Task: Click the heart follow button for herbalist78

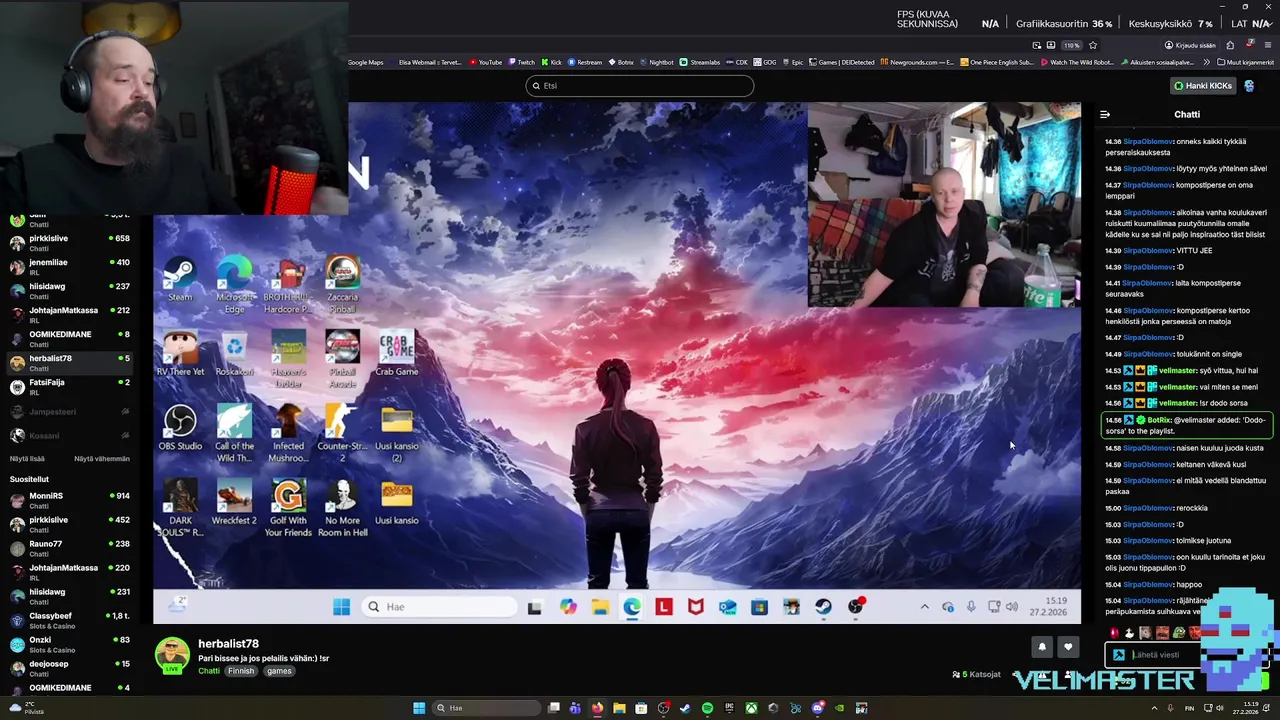Action: 1068,647
